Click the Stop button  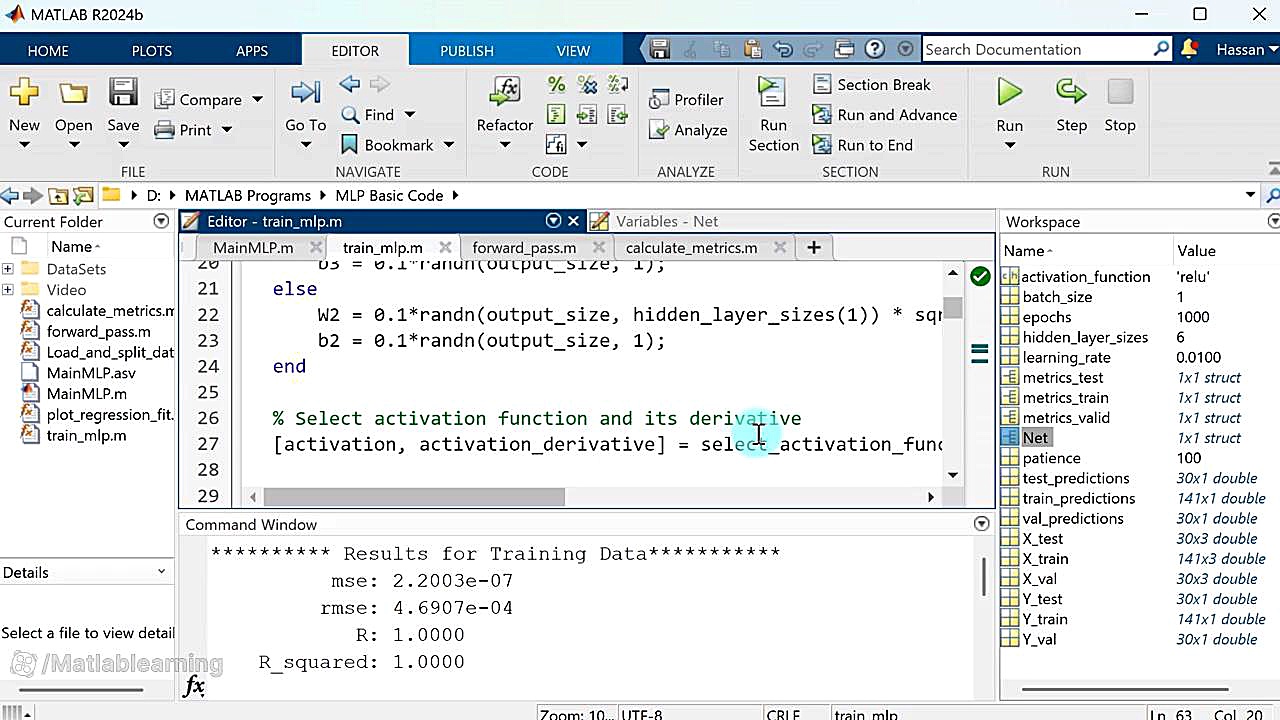pyautogui.click(x=1120, y=105)
